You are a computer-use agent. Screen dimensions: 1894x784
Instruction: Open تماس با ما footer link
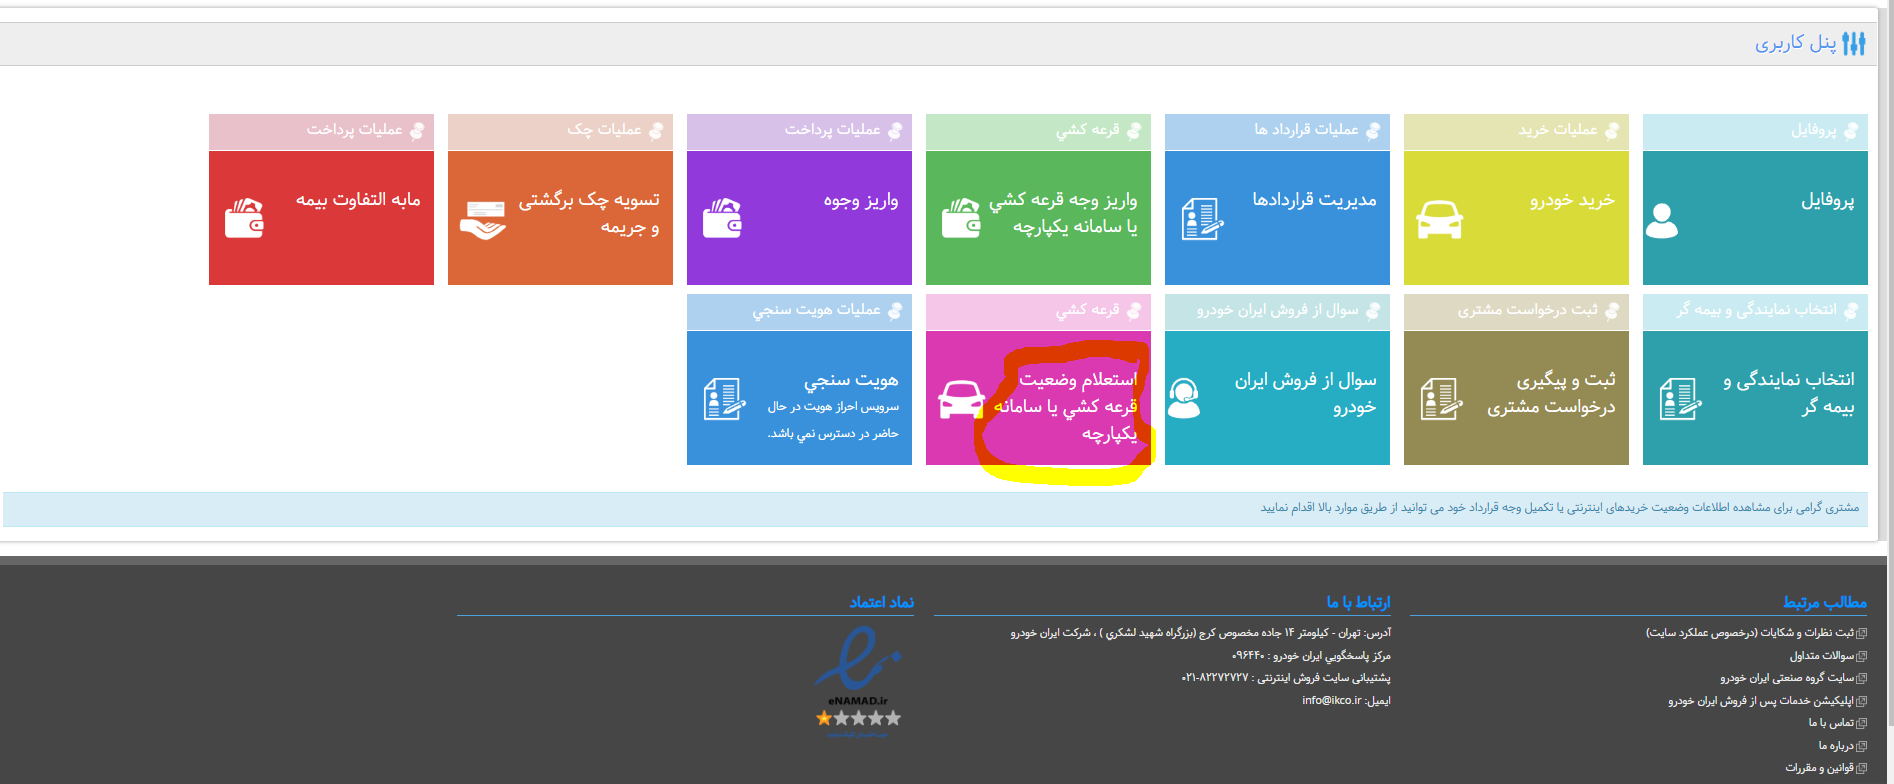[1831, 723]
